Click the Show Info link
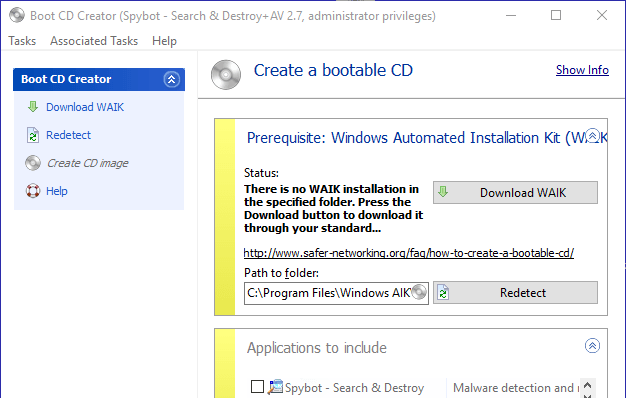Screen dimensions: 626x398 pos(582,70)
